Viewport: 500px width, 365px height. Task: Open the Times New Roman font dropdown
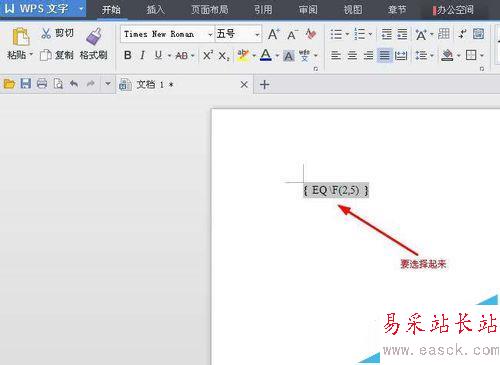pos(210,34)
